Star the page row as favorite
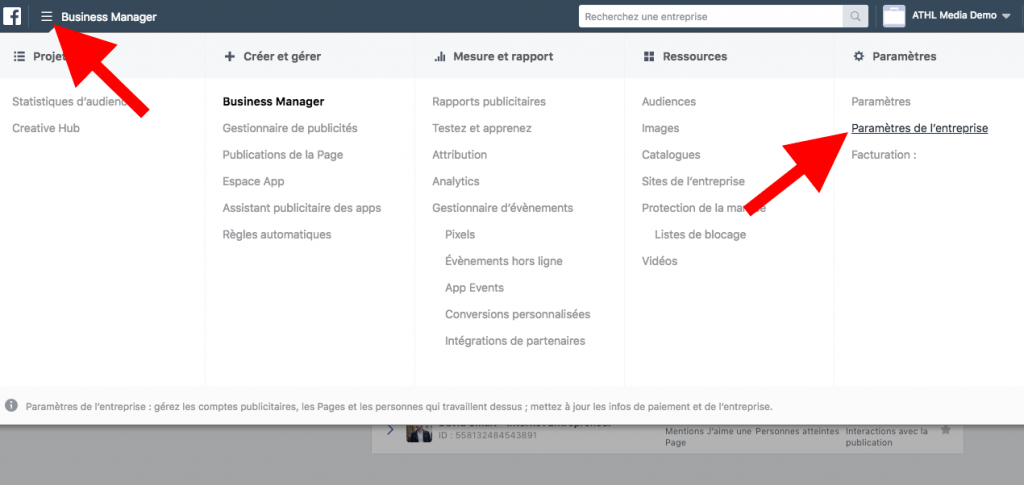Viewport: 1024px width, 485px height. tap(945, 430)
